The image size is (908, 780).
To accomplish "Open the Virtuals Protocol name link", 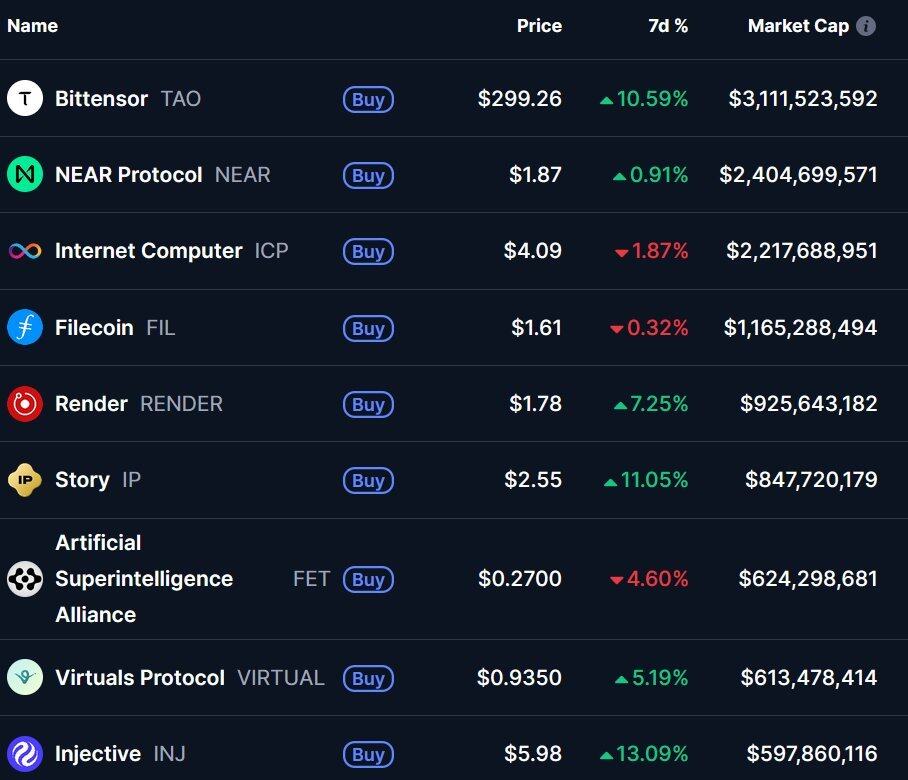I will tap(140, 677).
